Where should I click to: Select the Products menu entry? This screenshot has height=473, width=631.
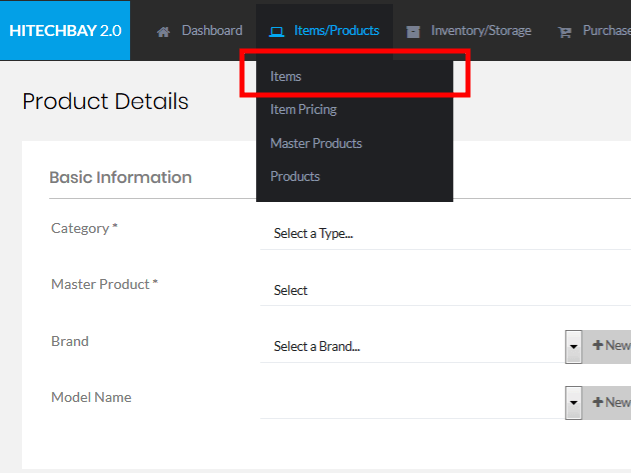click(295, 176)
